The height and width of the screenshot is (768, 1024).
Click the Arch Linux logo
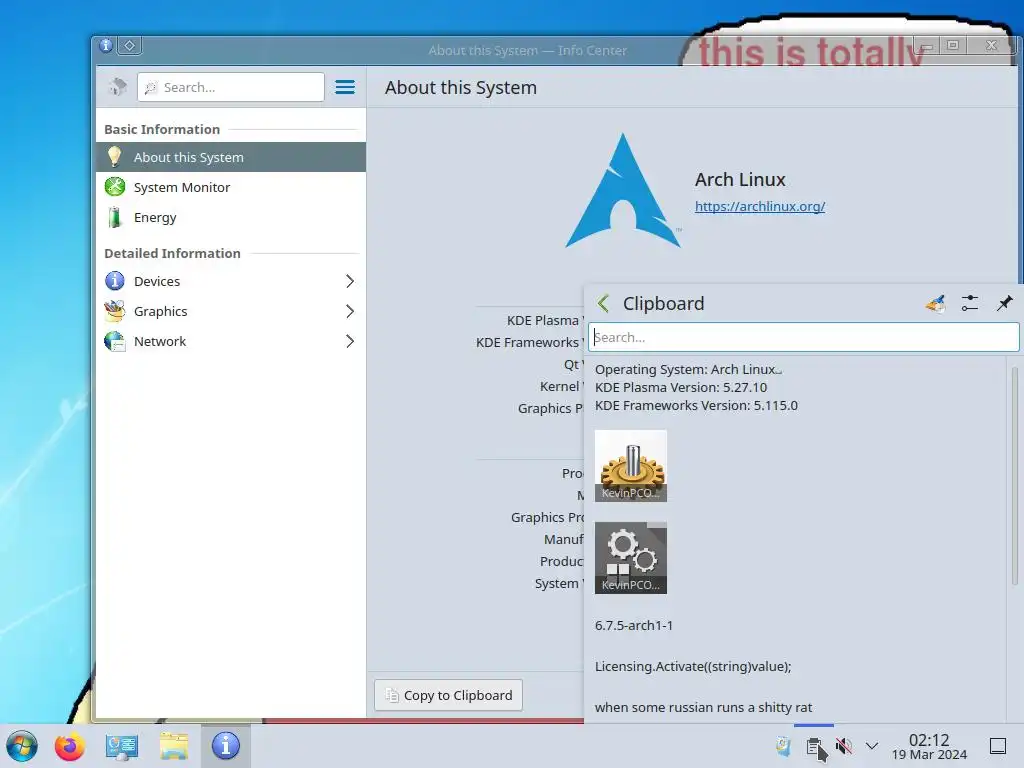623,191
